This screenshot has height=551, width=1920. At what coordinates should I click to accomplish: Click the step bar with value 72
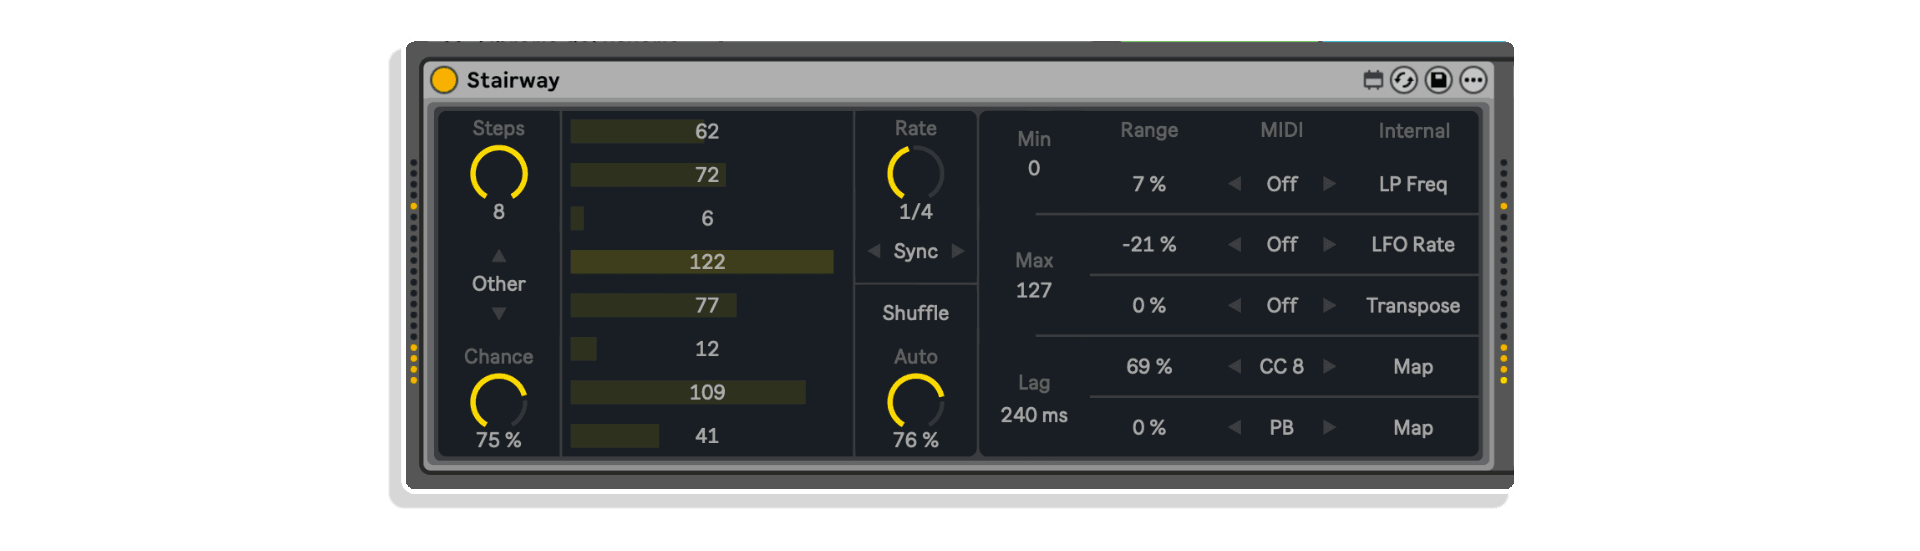[707, 175]
